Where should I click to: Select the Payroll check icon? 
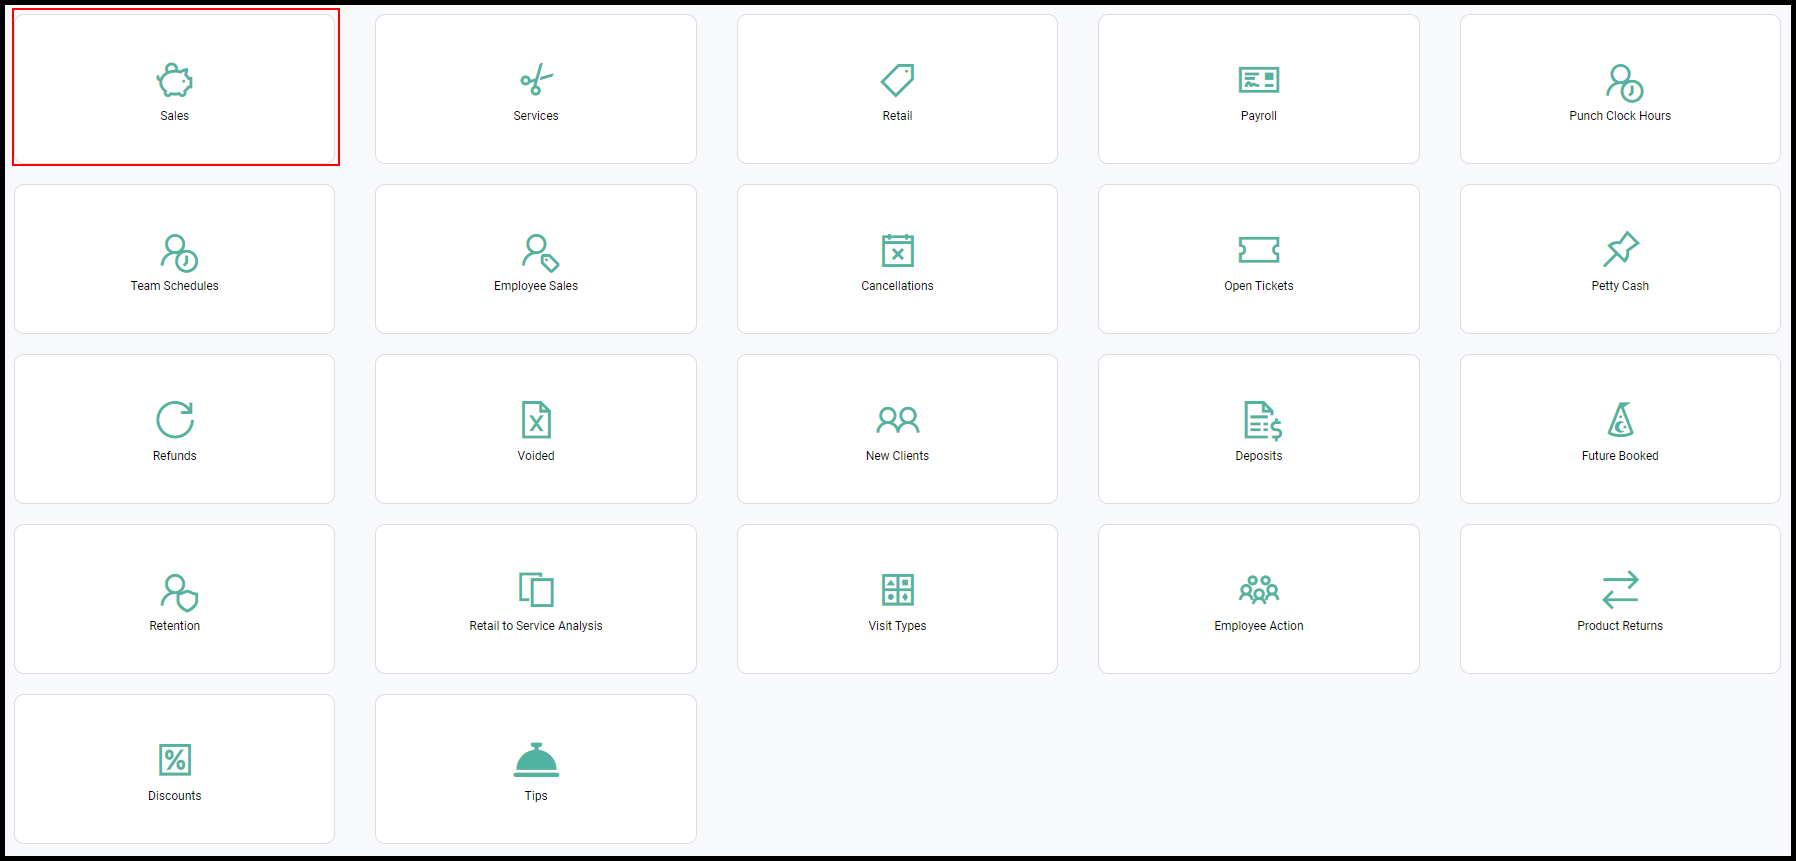tap(1259, 80)
